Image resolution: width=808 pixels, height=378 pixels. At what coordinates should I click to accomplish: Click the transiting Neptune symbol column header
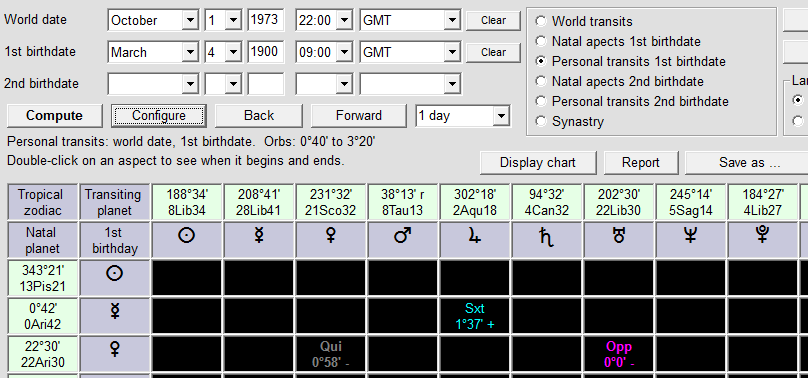click(x=692, y=240)
